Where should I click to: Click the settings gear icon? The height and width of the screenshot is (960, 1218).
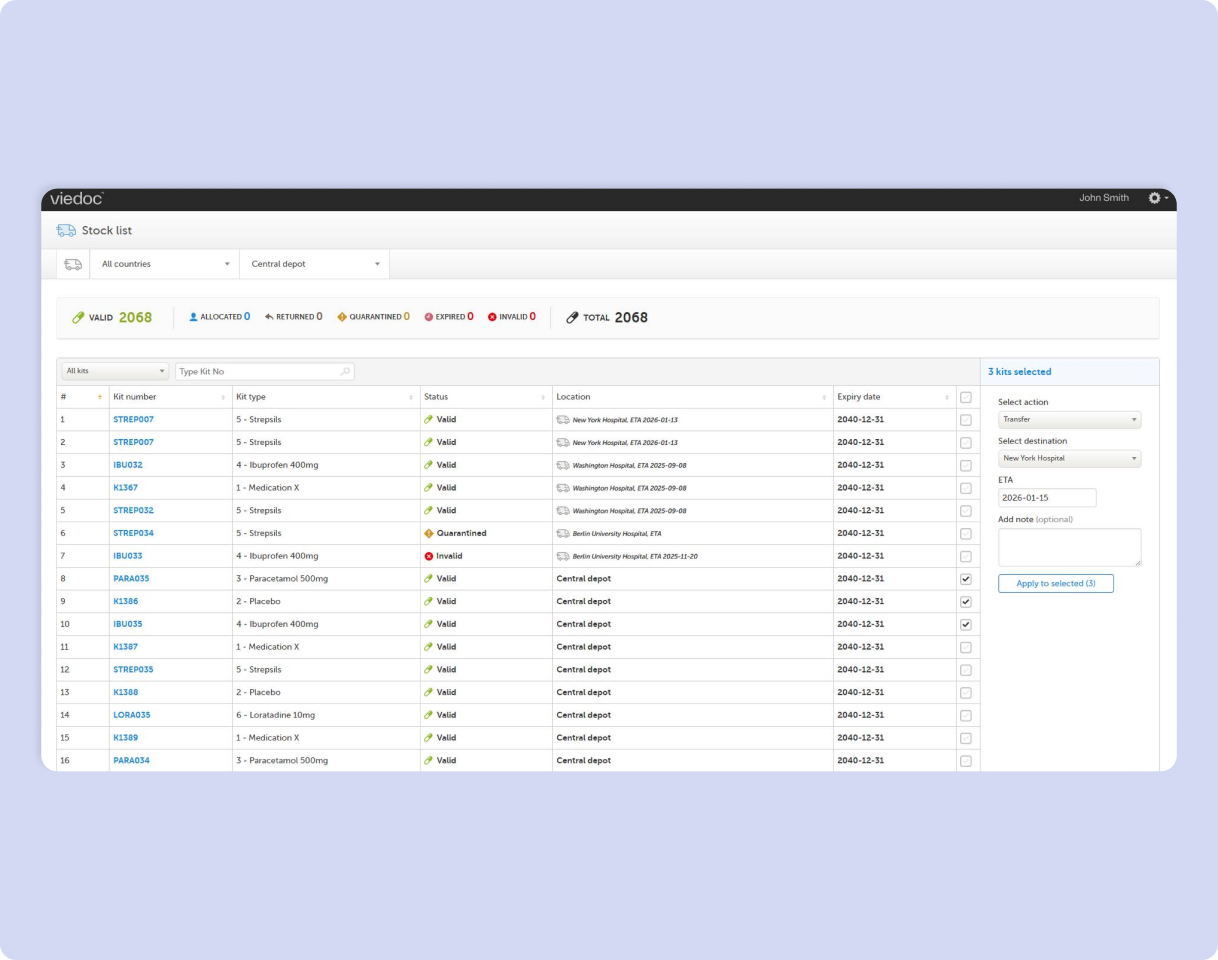pos(1155,198)
